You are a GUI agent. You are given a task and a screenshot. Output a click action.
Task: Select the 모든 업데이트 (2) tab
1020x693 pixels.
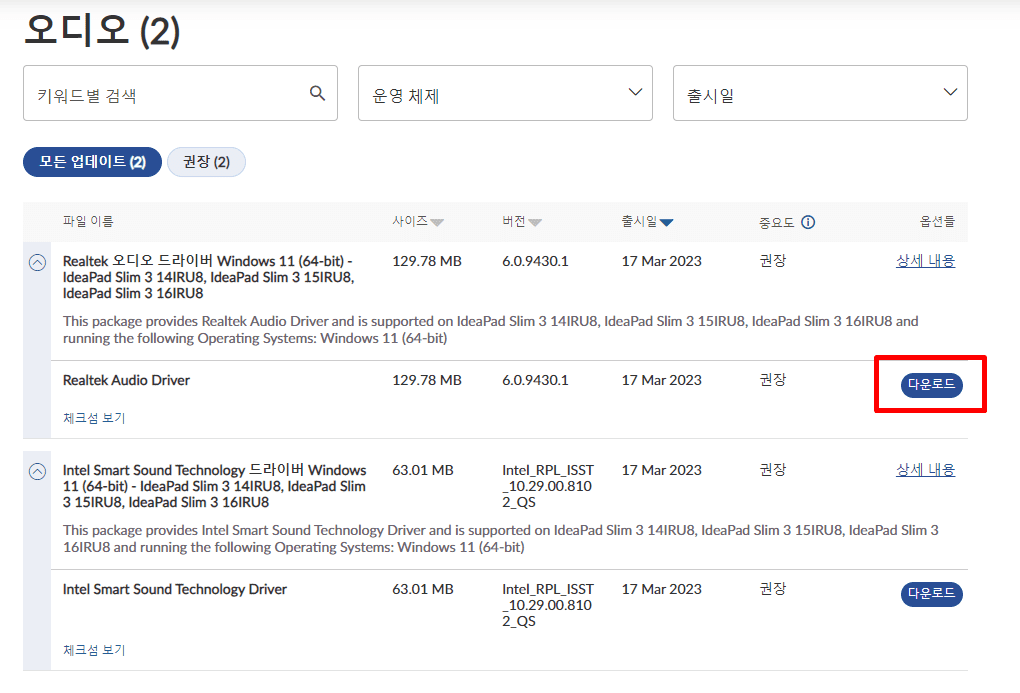pyautogui.click(x=92, y=162)
